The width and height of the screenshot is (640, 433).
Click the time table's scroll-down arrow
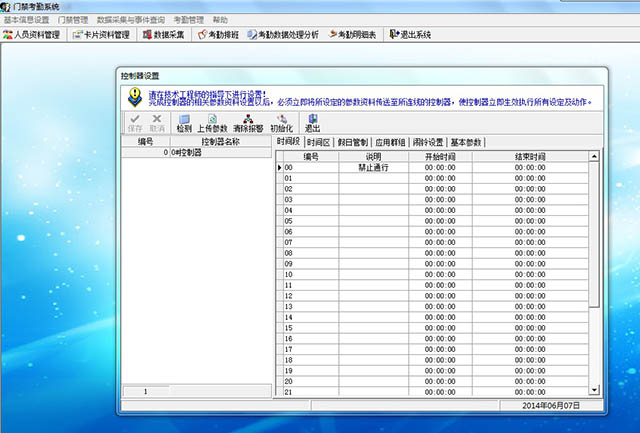point(595,391)
